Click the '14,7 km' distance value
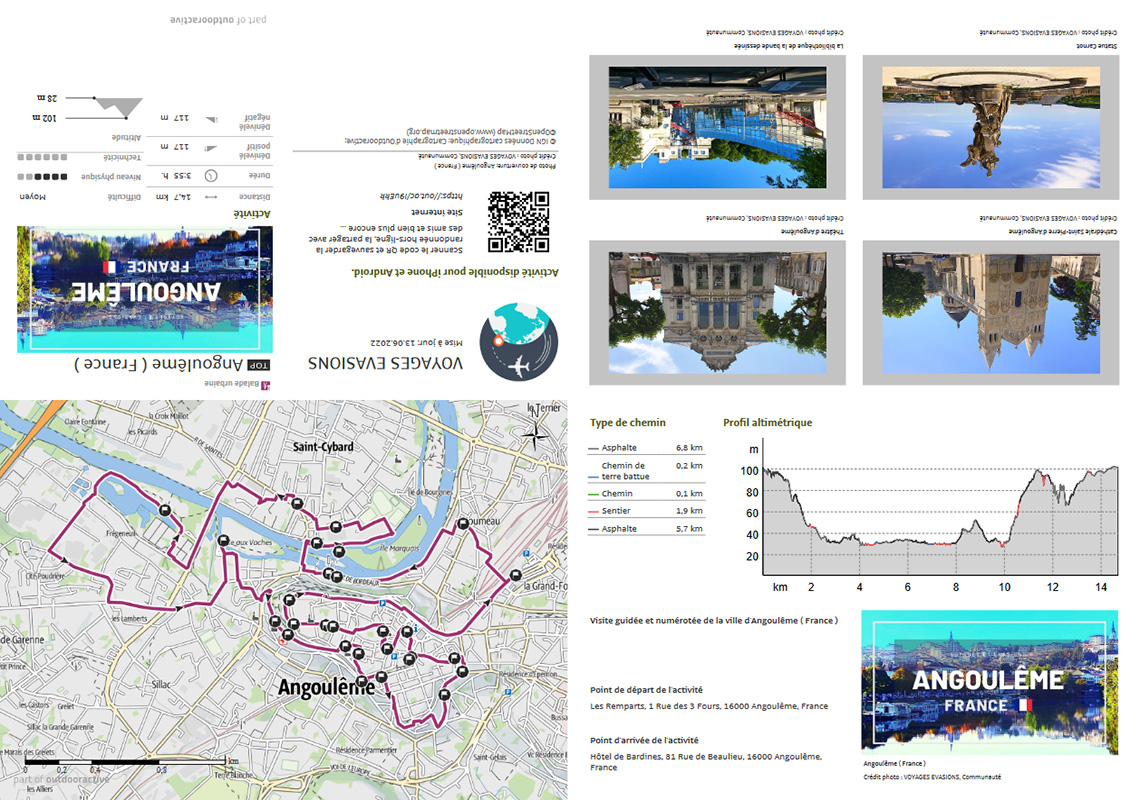Image resolution: width=1140 pixels, height=800 pixels. point(174,197)
